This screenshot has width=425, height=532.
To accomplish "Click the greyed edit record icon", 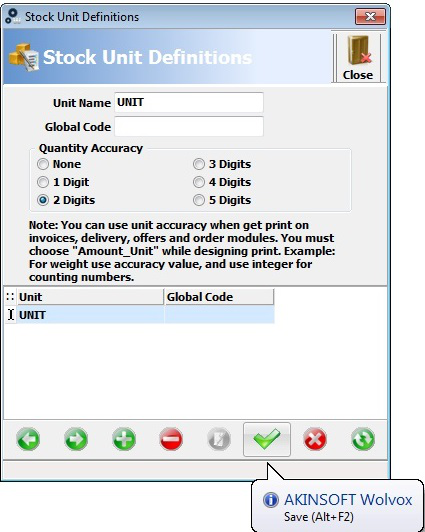I will coord(219,439).
